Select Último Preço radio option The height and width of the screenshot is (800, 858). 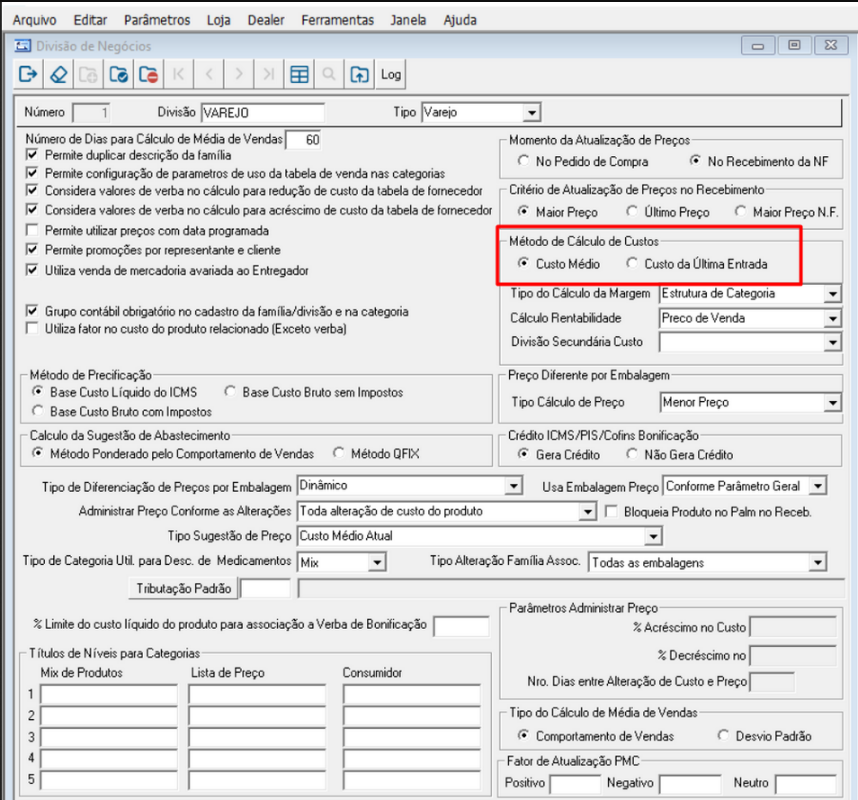632,211
